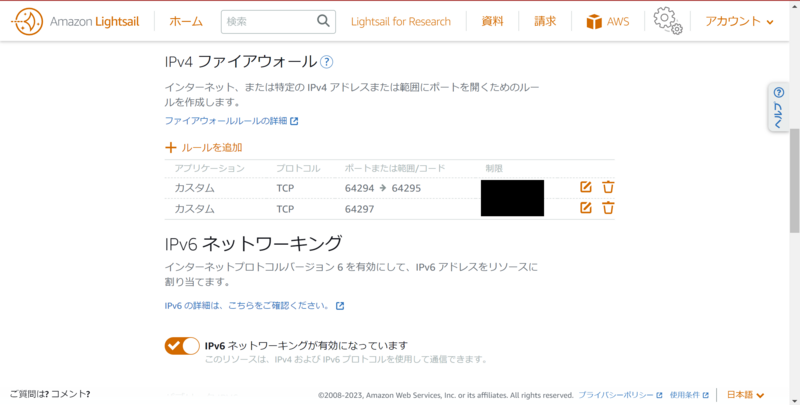Open Lightsail for Research
The width and height of the screenshot is (800, 405).
click(x=401, y=21)
